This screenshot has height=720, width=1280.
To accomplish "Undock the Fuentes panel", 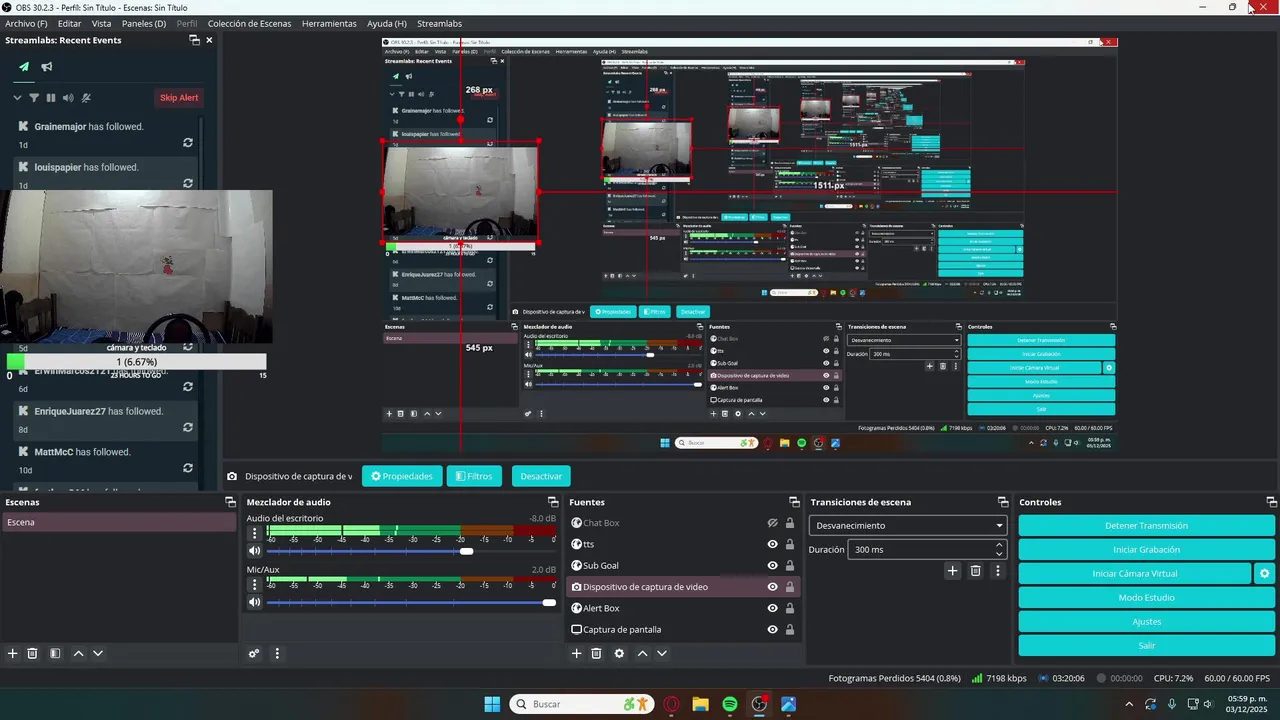I will pos(794,502).
